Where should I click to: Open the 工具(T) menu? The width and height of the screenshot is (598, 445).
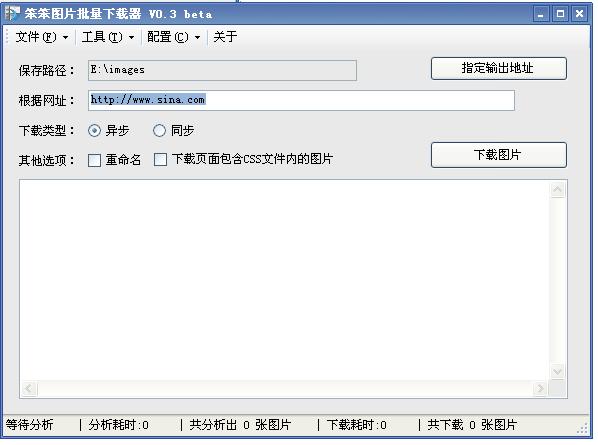pos(108,37)
